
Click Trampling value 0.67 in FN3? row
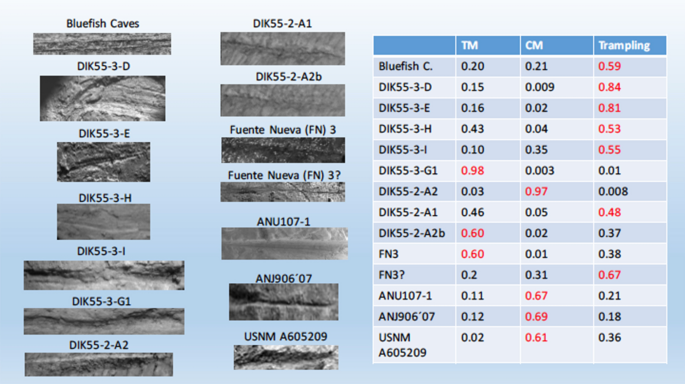pos(609,275)
